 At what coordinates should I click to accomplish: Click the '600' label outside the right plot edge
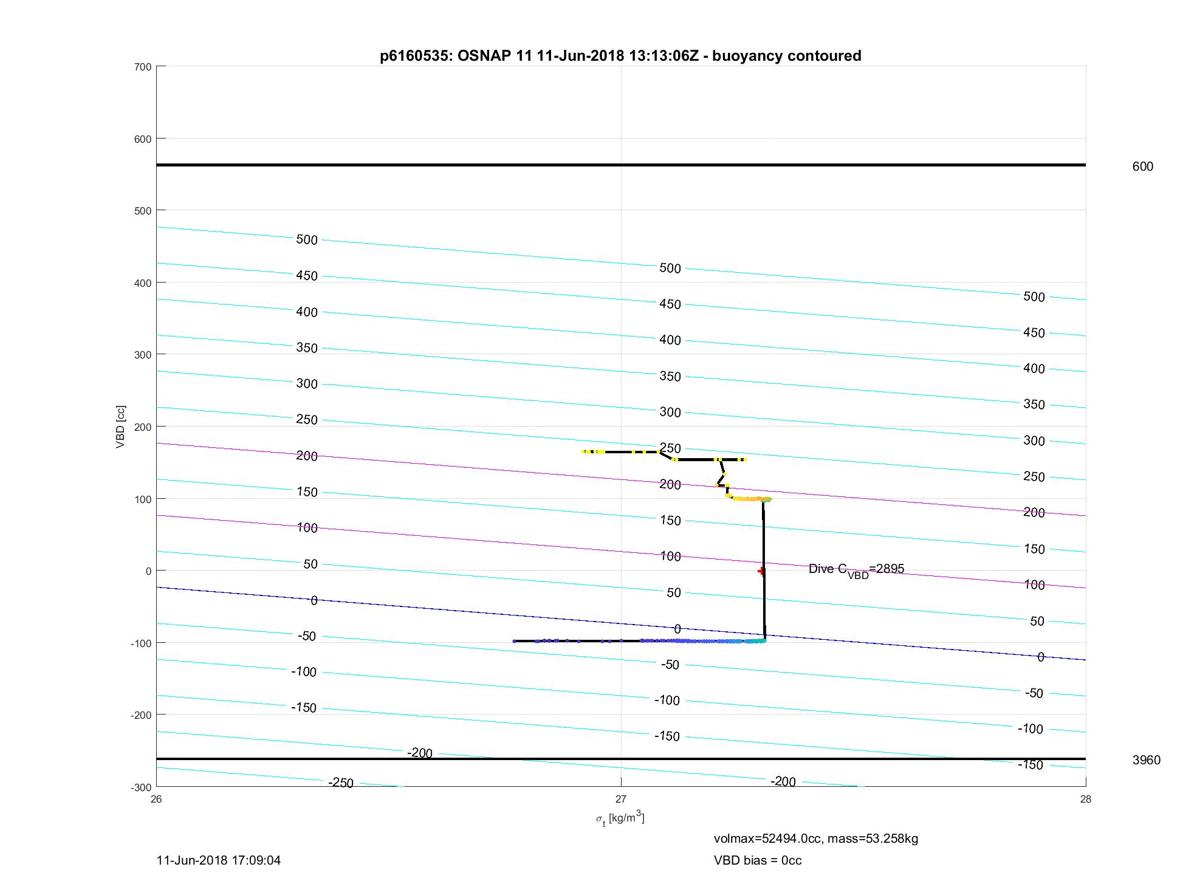(1142, 167)
